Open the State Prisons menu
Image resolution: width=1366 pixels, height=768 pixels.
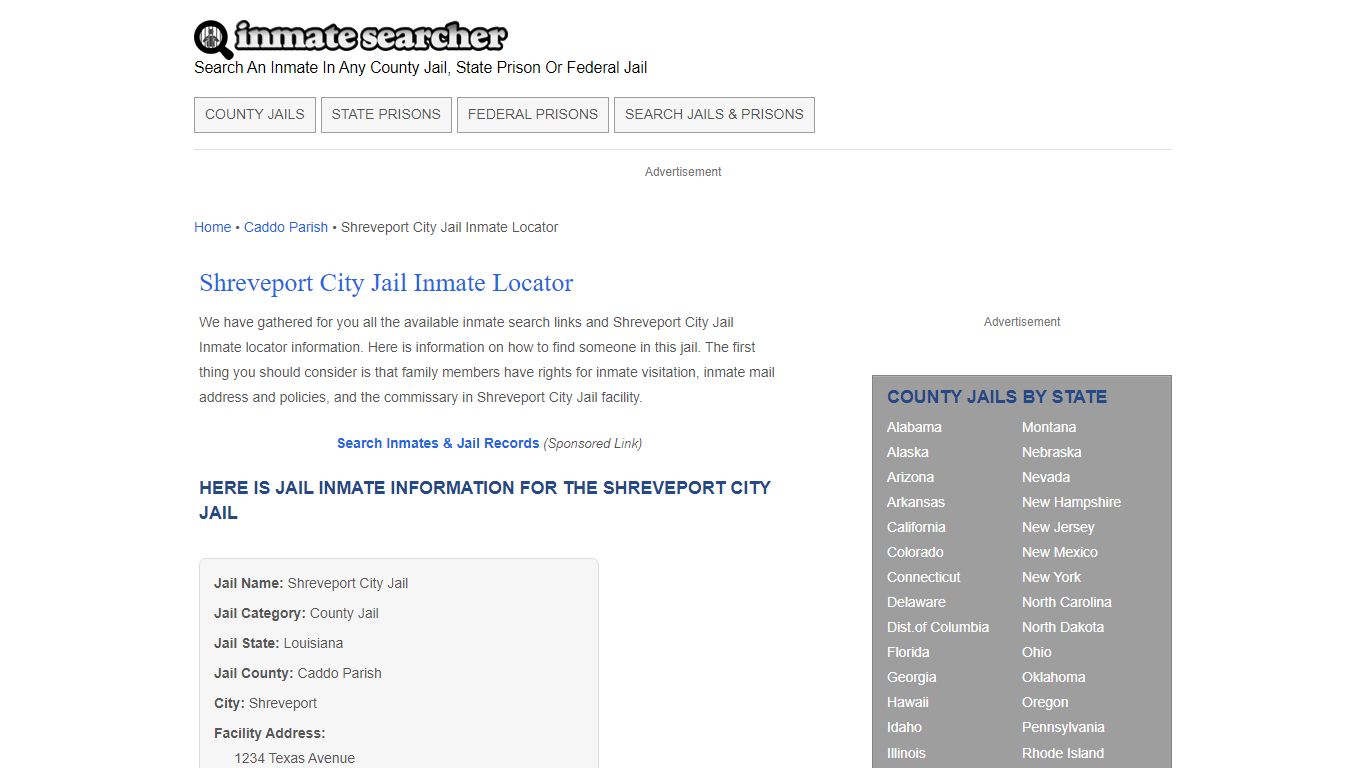(x=386, y=114)
